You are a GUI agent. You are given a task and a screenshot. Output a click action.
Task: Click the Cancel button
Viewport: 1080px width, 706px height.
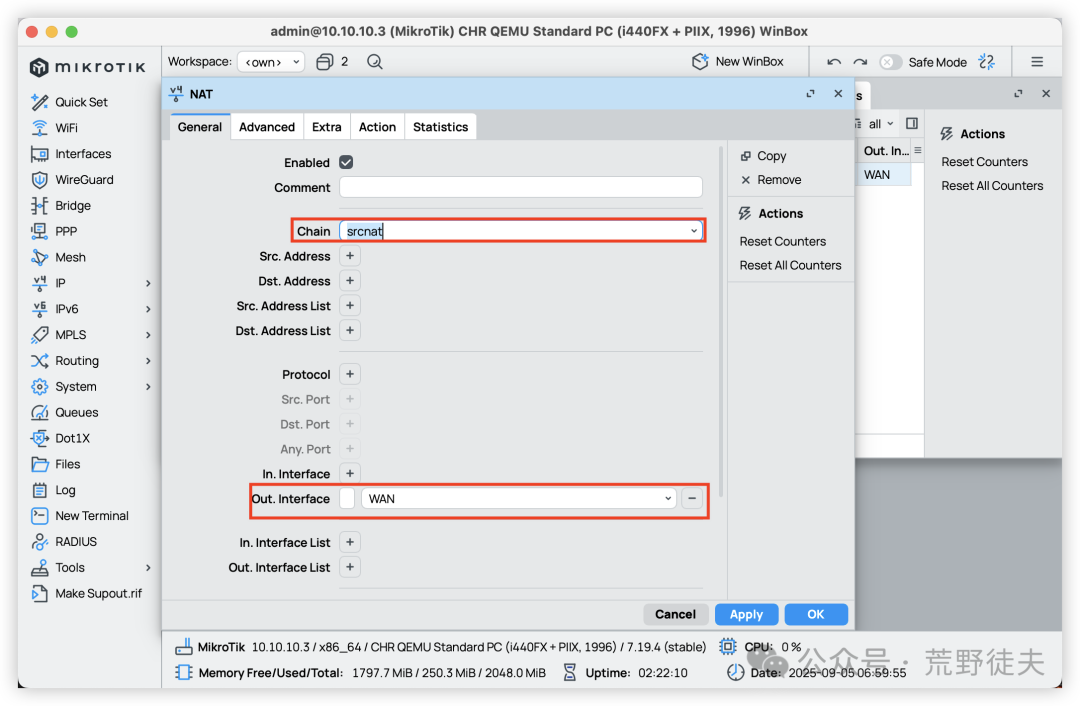(676, 614)
